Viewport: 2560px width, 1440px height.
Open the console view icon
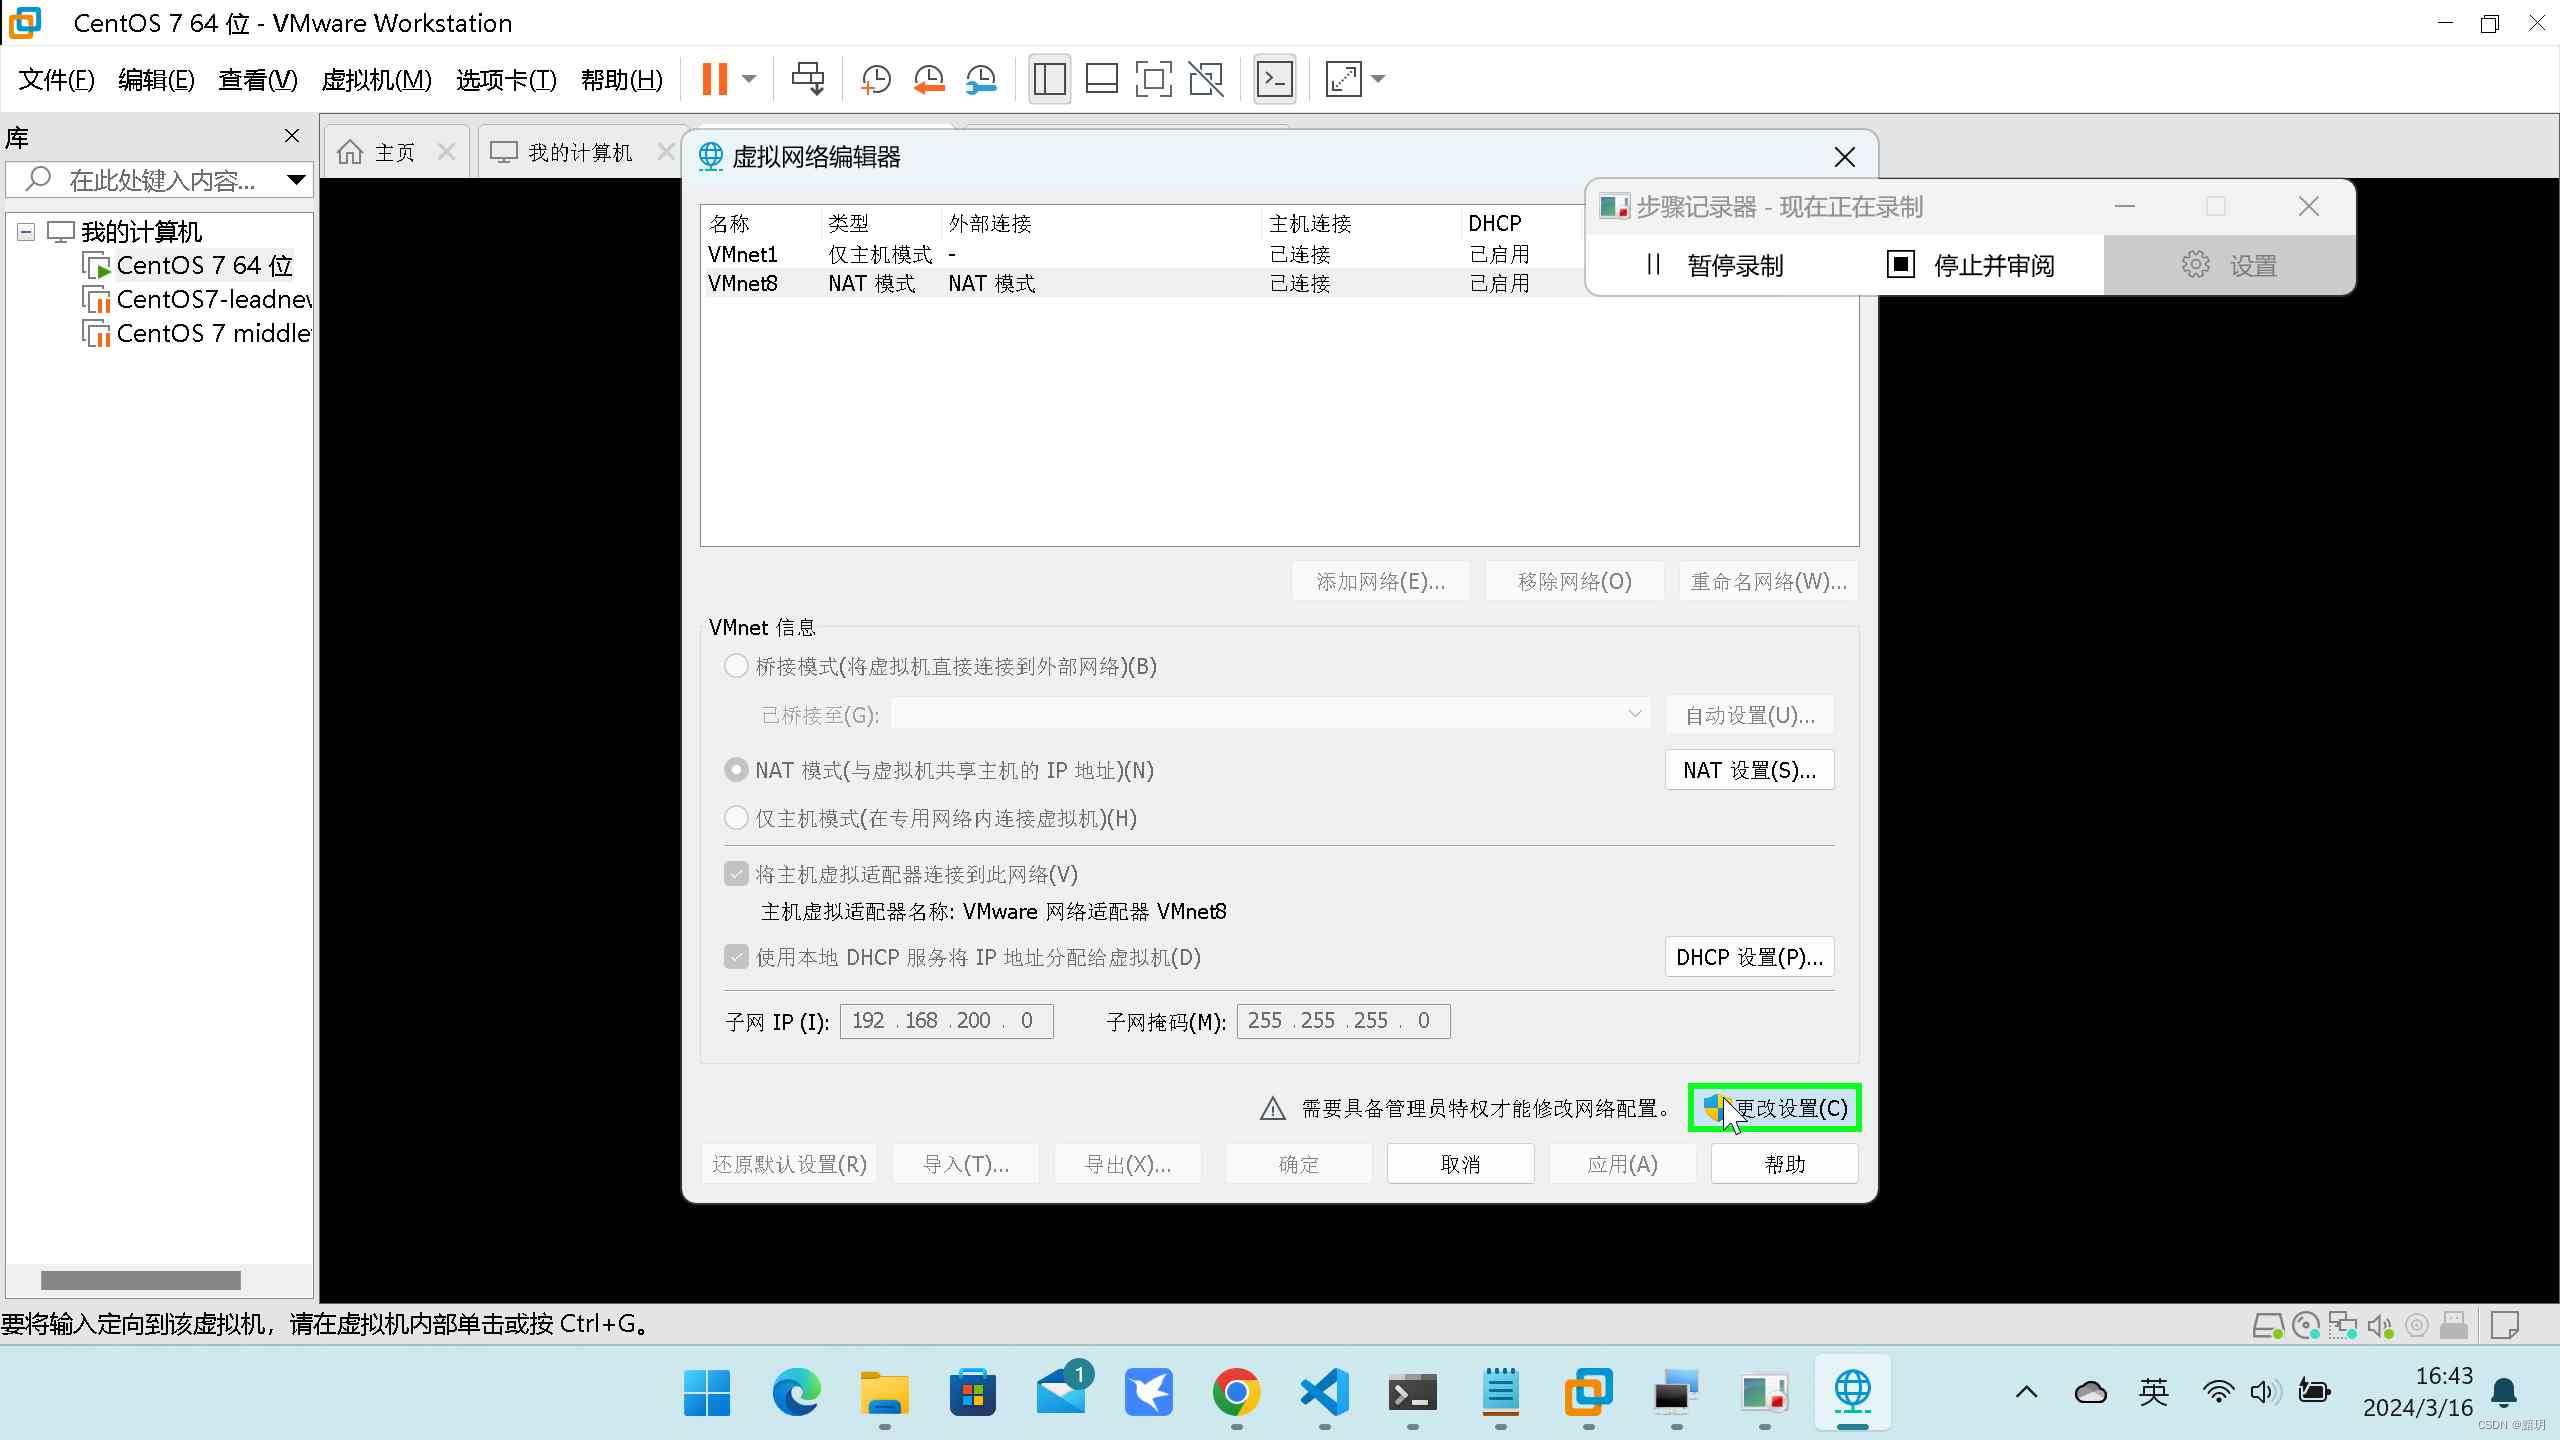pos(1275,79)
